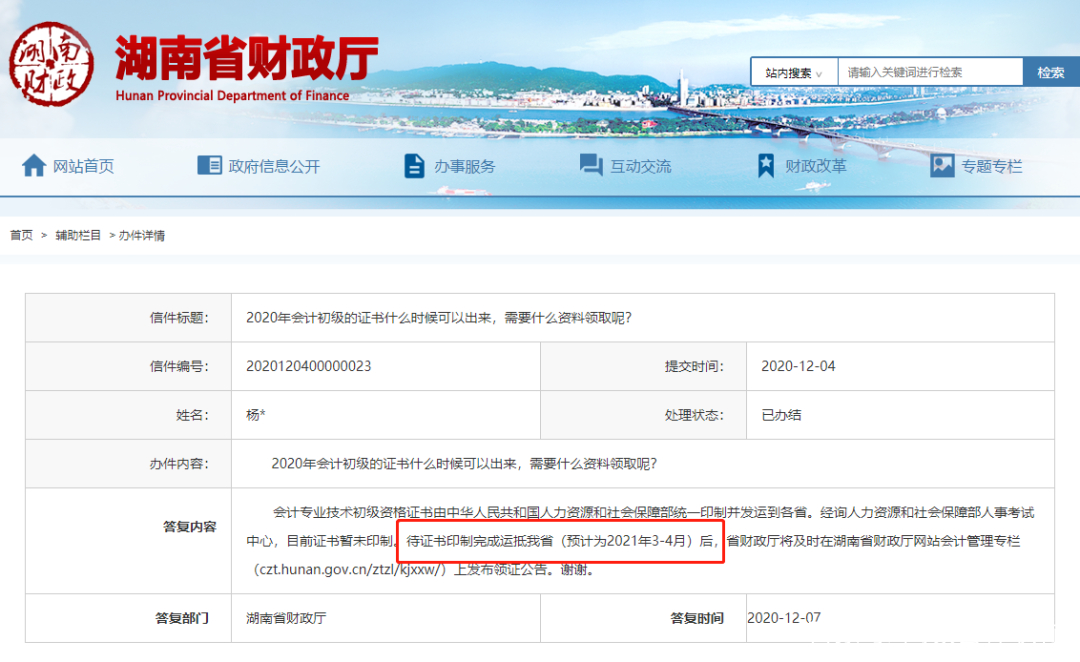Click the 信件标题 label cell
1080x662 pixels.
(x=129, y=318)
